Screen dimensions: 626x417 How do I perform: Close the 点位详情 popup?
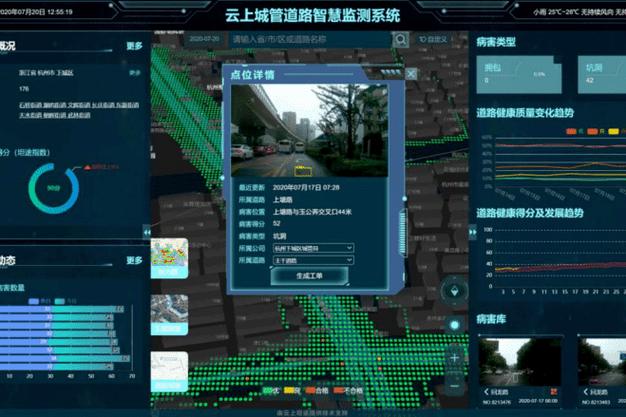(411, 73)
